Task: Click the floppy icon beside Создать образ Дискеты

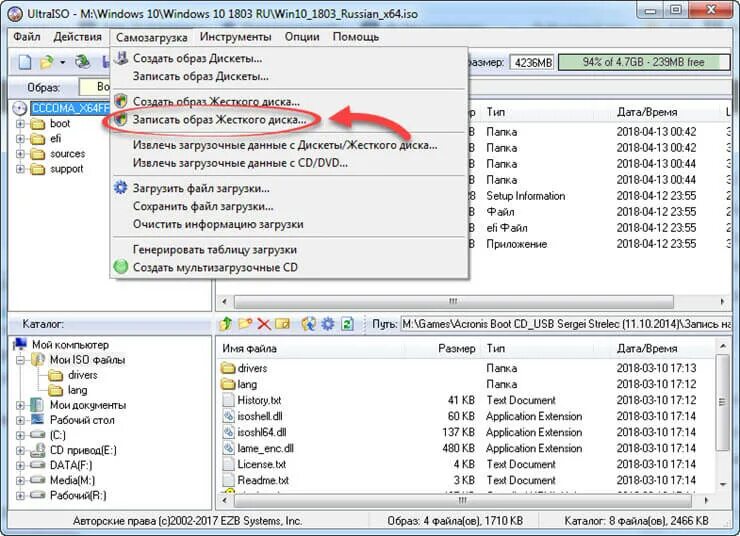Action: pyautogui.click(x=121, y=58)
